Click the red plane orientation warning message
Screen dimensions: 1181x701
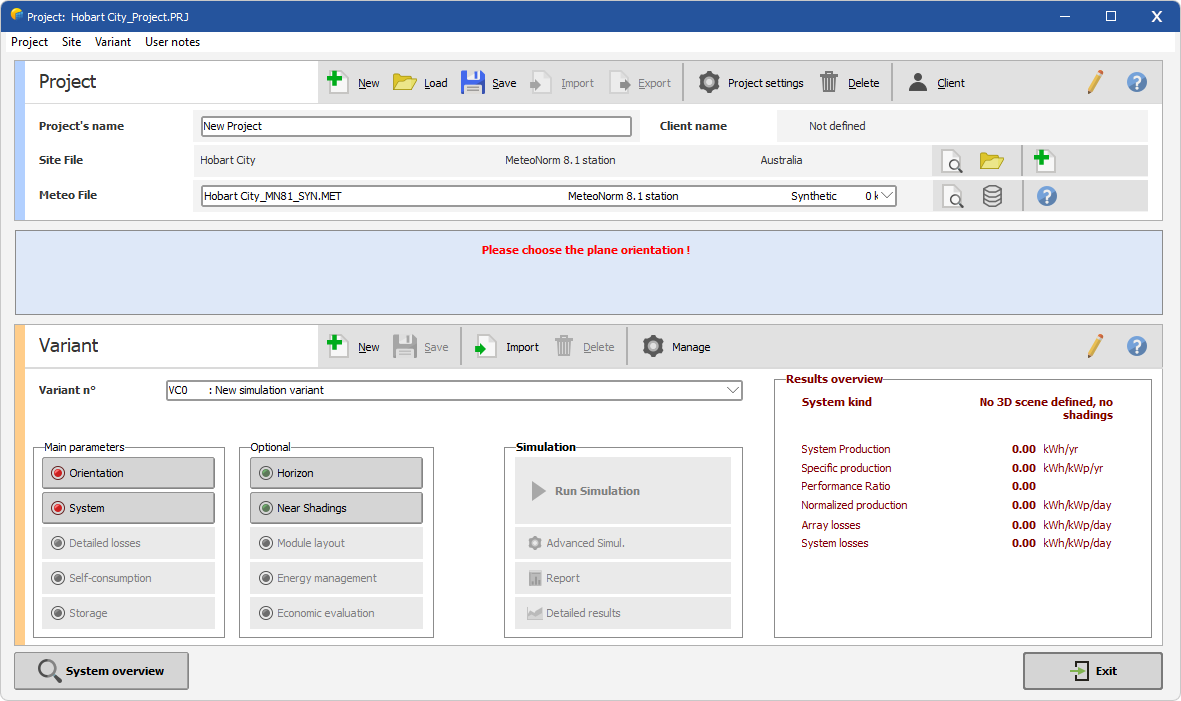coord(585,250)
